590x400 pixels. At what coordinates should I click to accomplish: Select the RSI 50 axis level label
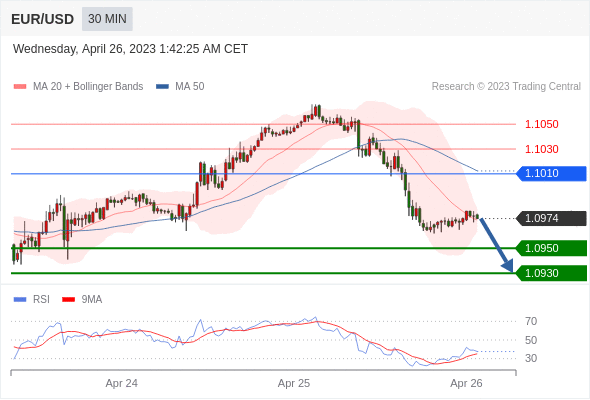531,340
